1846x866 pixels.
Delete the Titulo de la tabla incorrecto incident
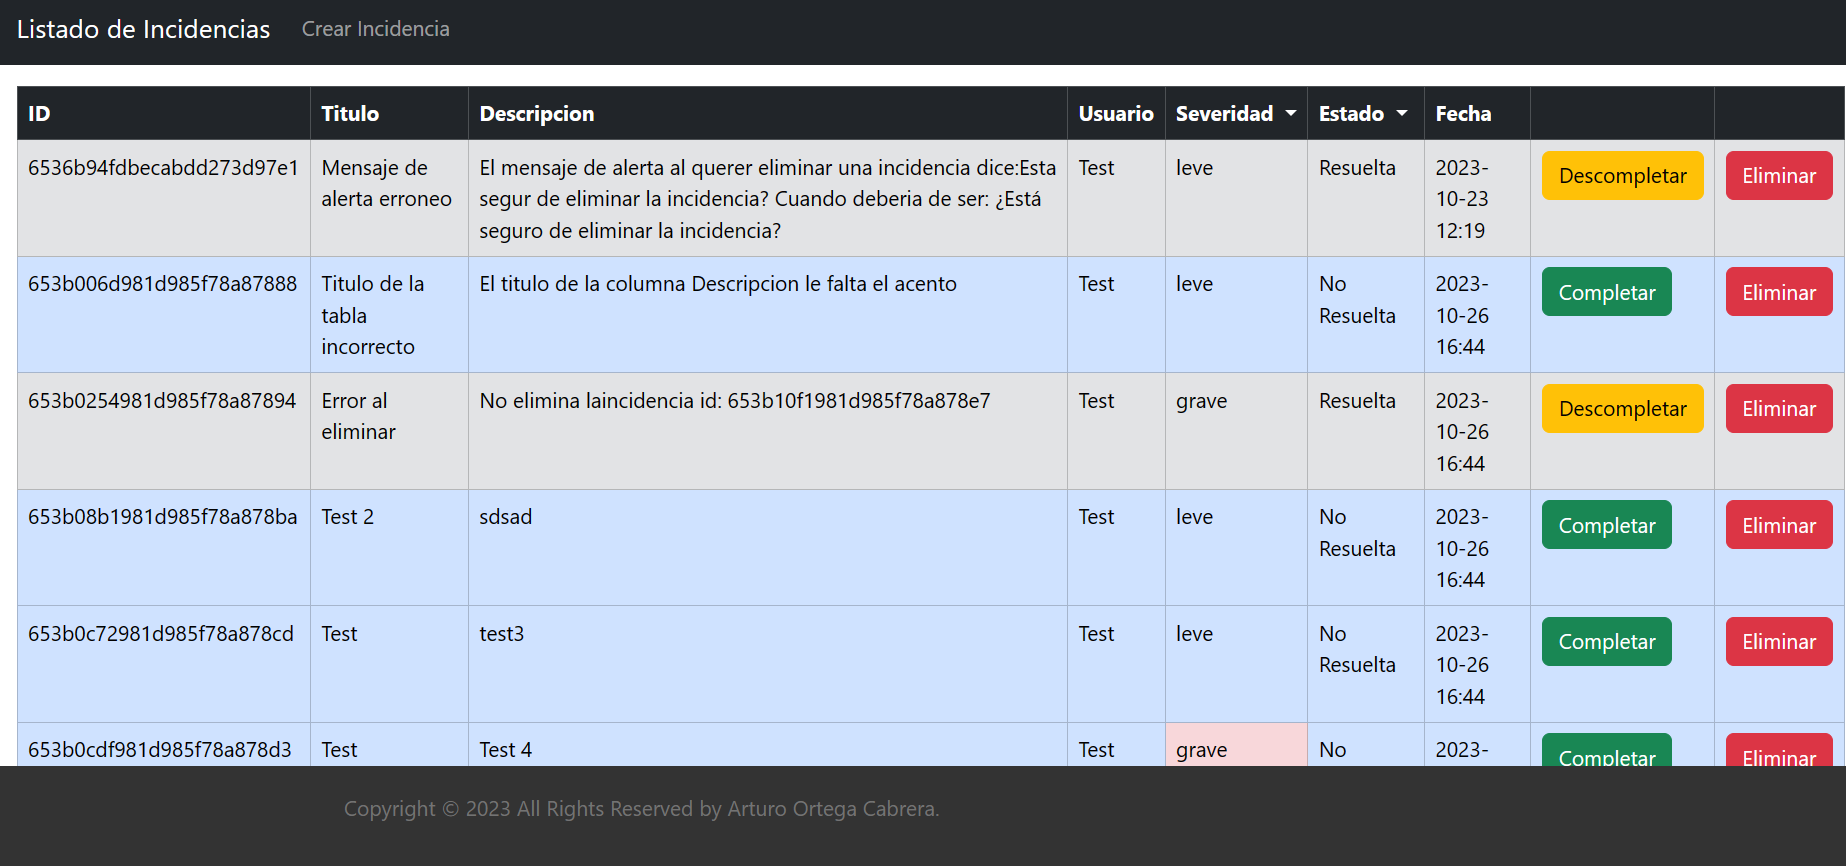coord(1779,292)
